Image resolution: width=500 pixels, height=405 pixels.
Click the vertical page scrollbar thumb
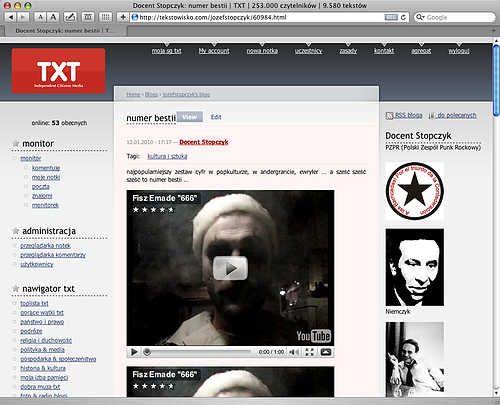496,81
